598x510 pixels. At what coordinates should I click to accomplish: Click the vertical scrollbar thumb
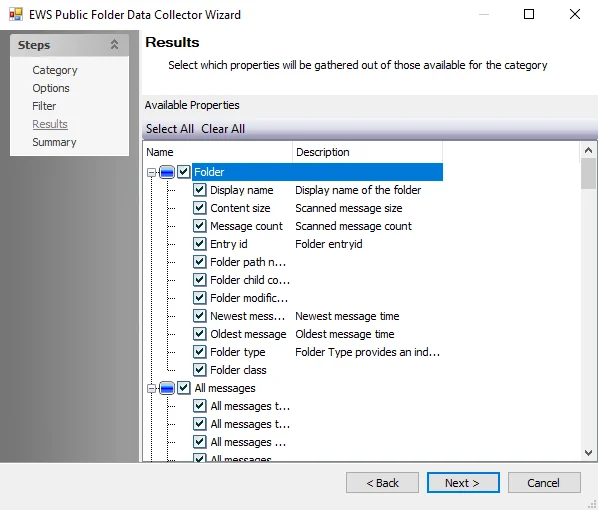(588, 174)
